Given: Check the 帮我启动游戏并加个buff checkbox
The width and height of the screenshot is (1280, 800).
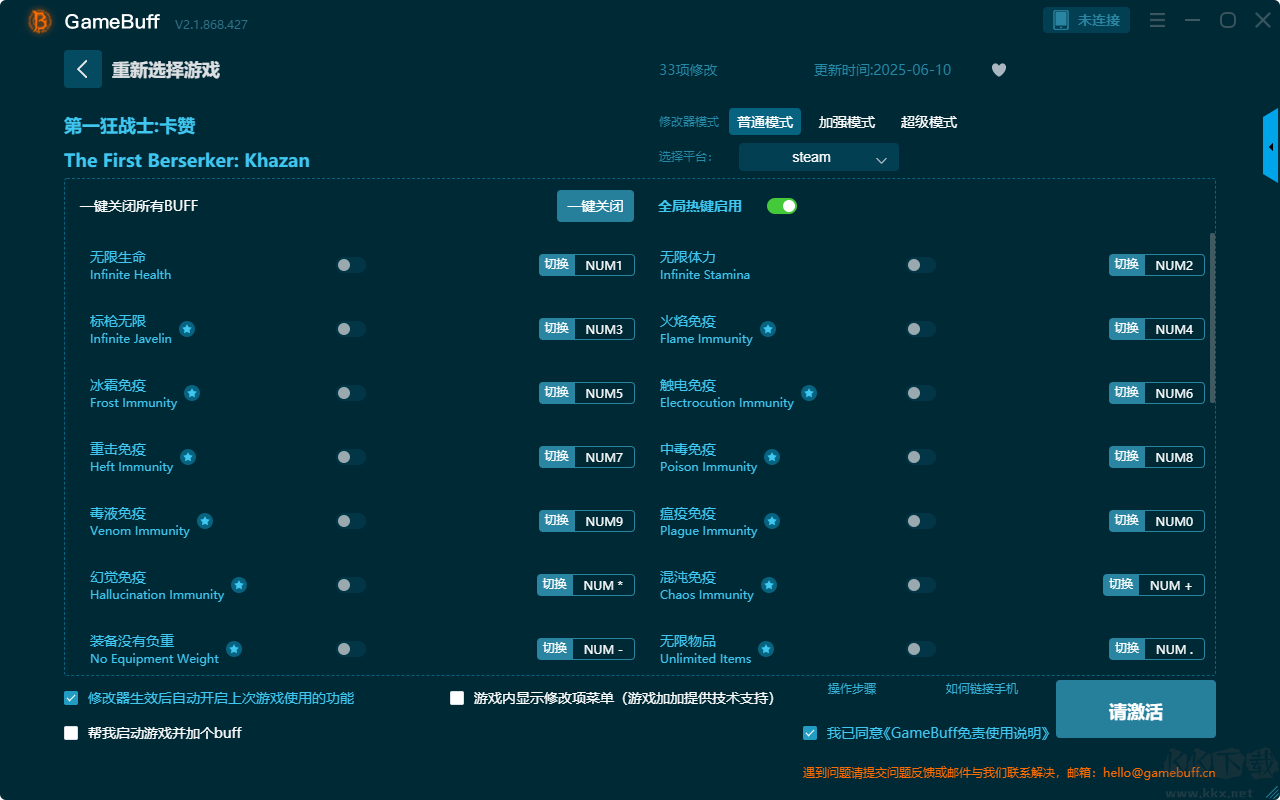Looking at the screenshot, I should 71,733.
